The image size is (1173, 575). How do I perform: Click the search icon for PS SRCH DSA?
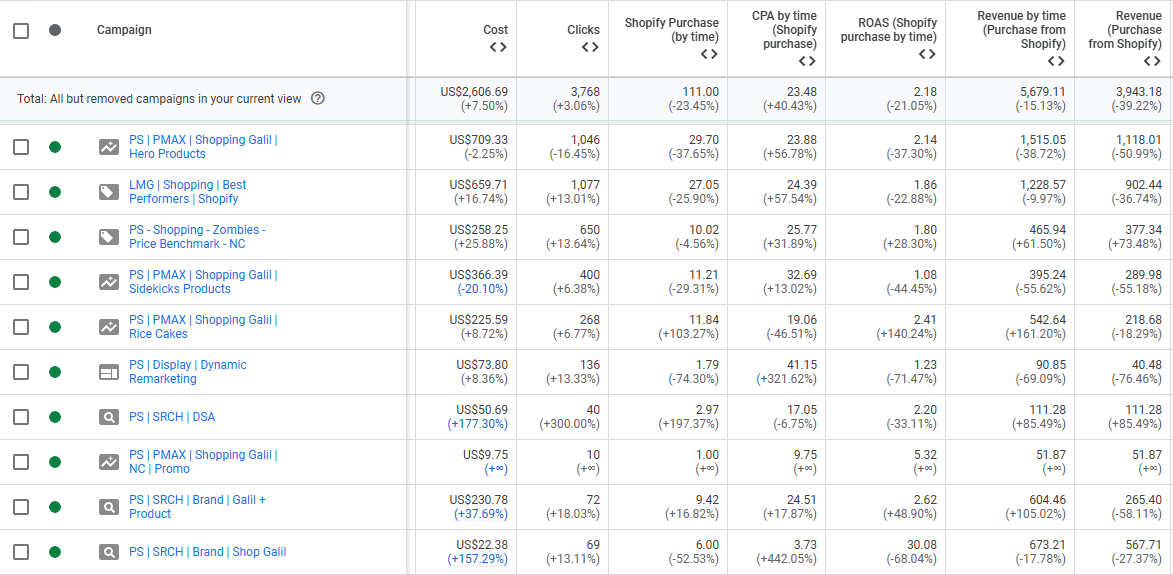coord(109,417)
